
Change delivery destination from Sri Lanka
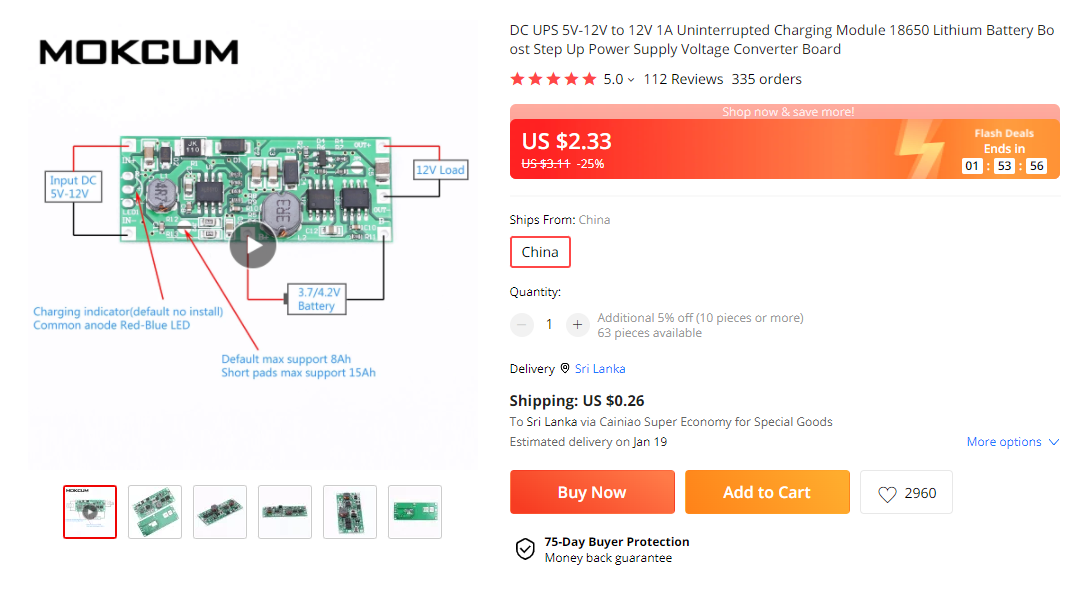pos(600,368)
